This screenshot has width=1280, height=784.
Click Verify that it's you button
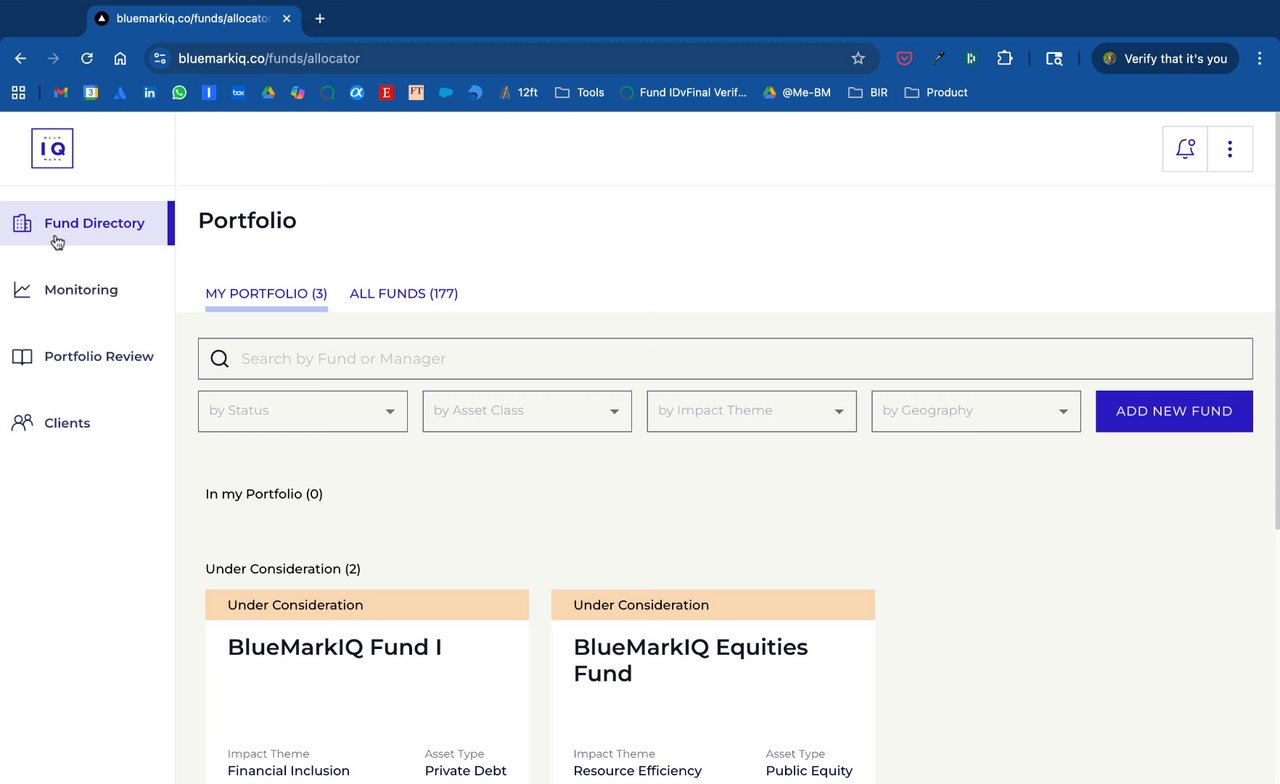(x=1165, y=59)
